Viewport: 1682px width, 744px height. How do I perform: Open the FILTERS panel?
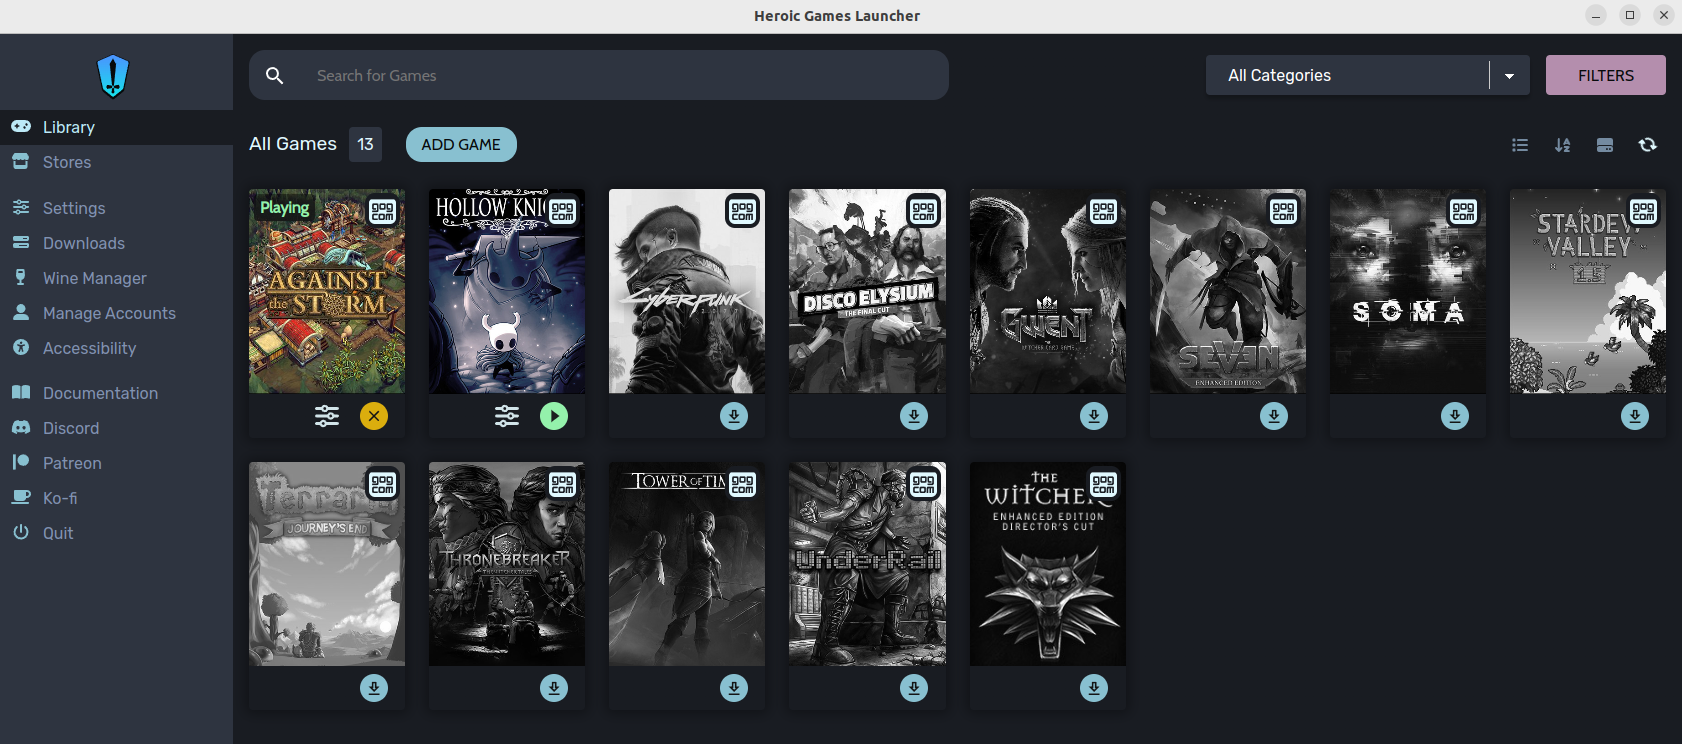tap(1606, 75)
